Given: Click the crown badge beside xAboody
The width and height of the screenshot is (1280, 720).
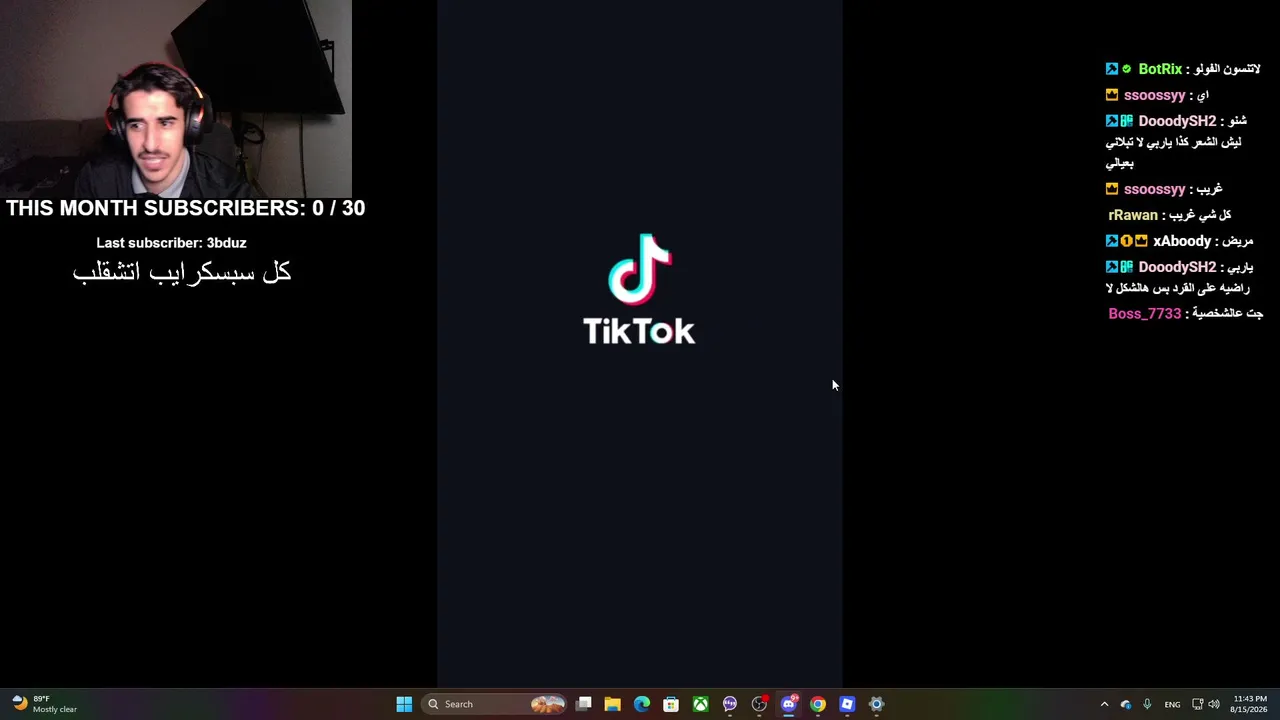Looking at the screenshot, I should (x=1141, y=241).
